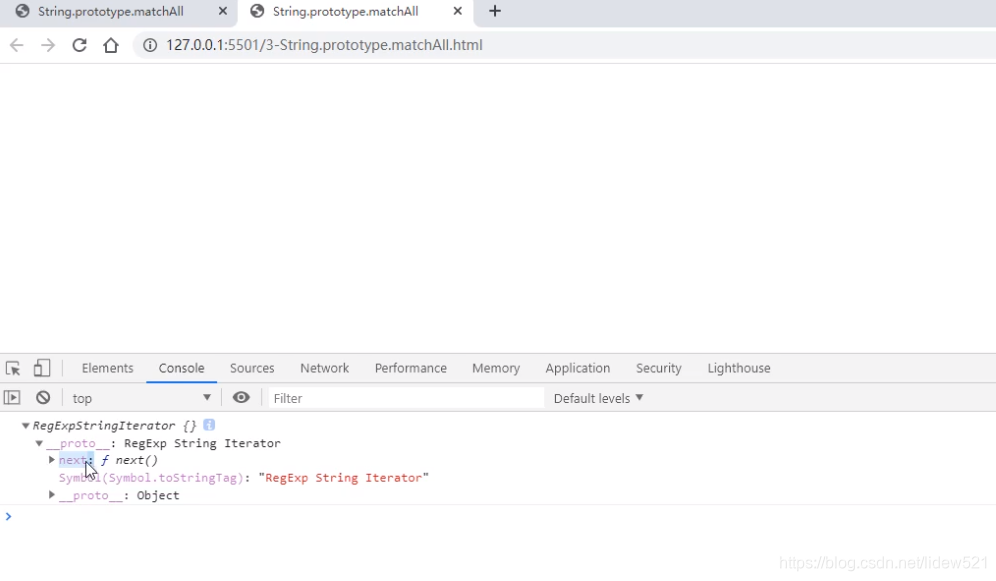This screenshot has height=581, width=996.
Task: Open the Default levels dropdown
Action: (x=598, y=398)
